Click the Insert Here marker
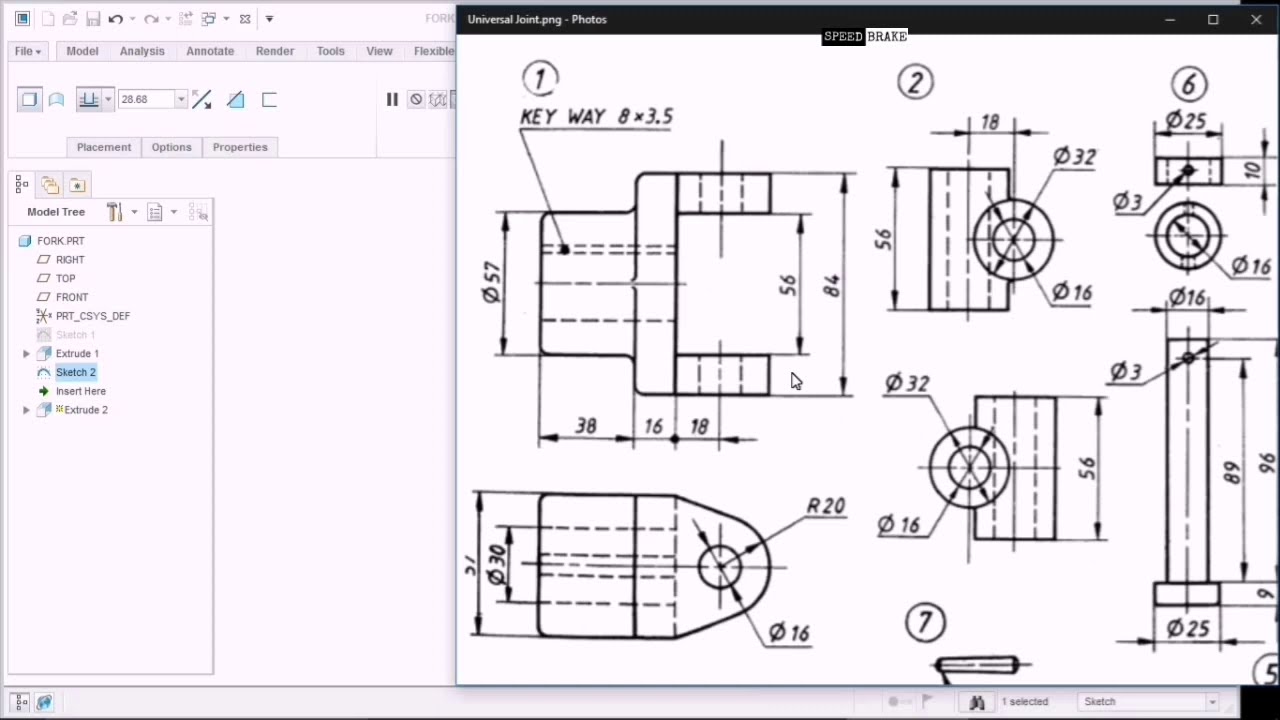 point(80,391)
